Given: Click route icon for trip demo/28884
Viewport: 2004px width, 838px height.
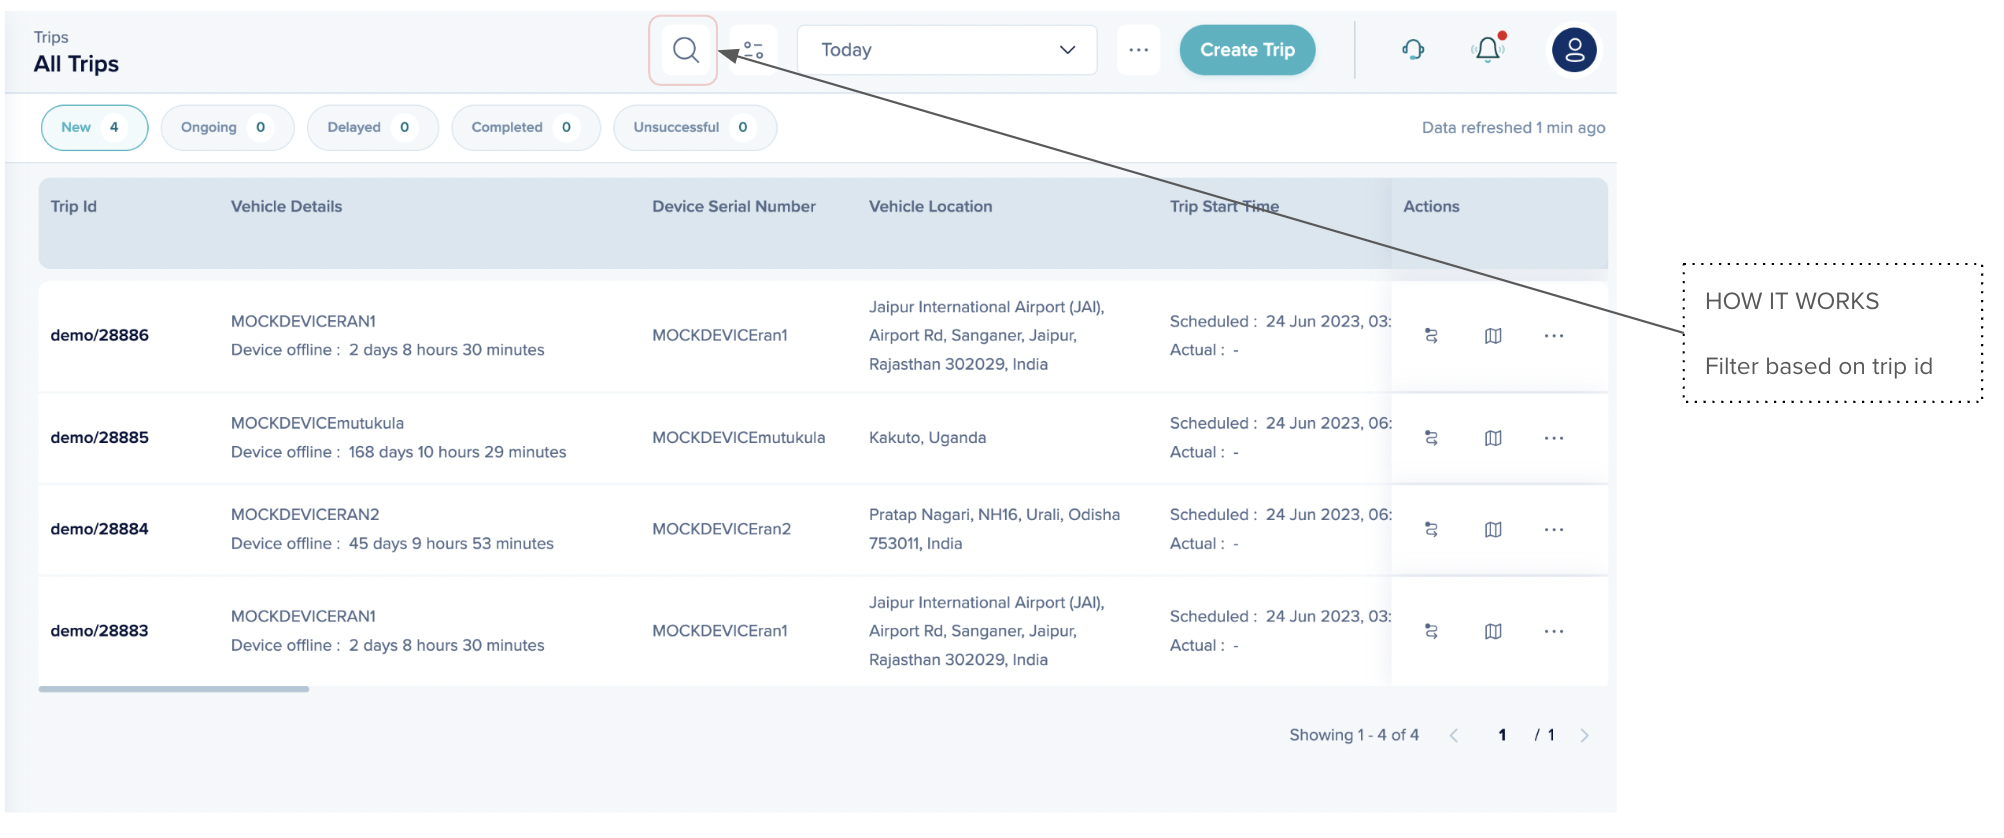Looking at the screenshot, I should 1431,530.
